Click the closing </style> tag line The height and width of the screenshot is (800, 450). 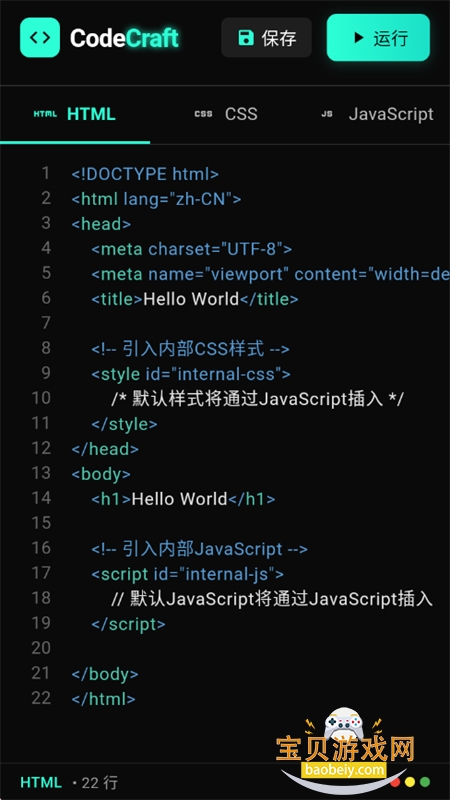(x=124, y=424)
